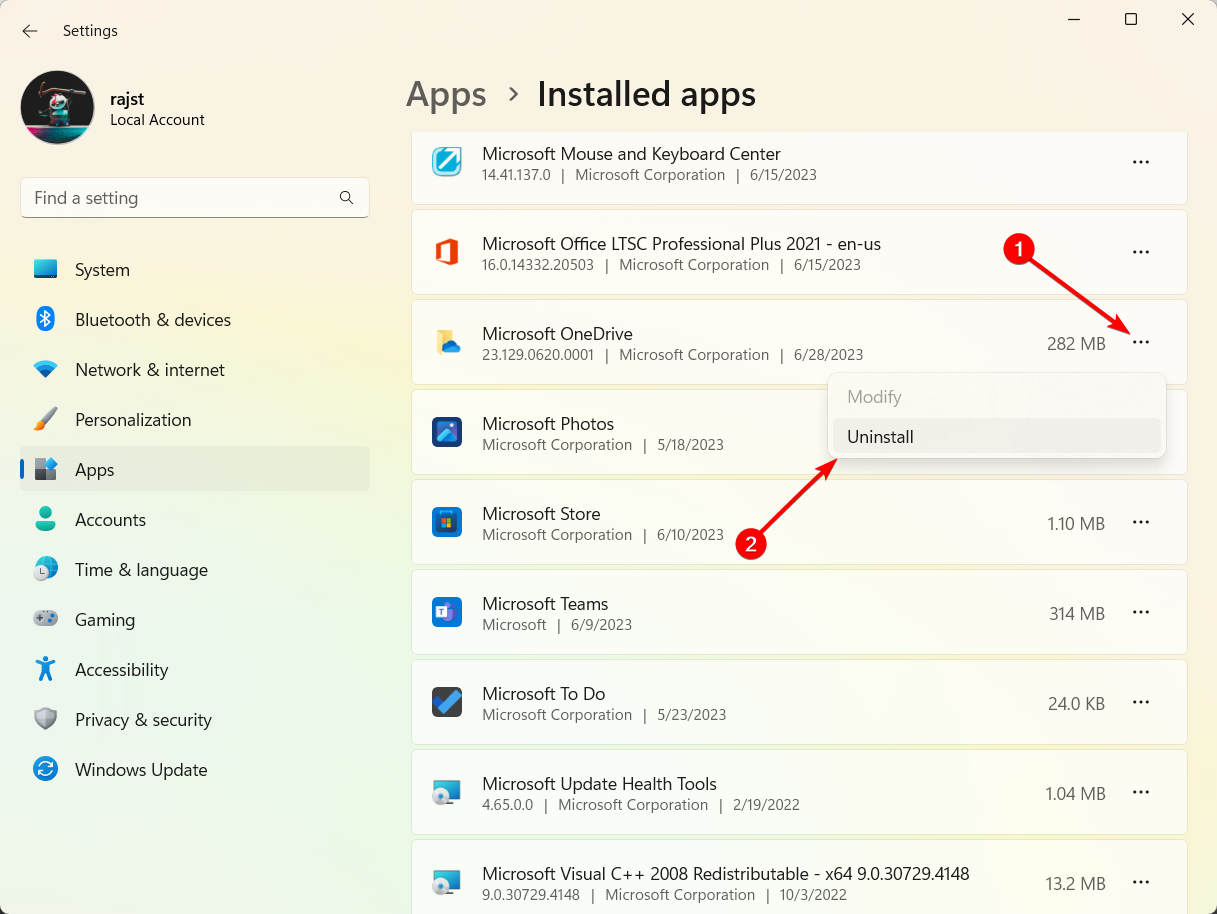The image size is (1217, 914).
Task: Click the Microsoft To Do app icon
Action: (x=447, y=703)
